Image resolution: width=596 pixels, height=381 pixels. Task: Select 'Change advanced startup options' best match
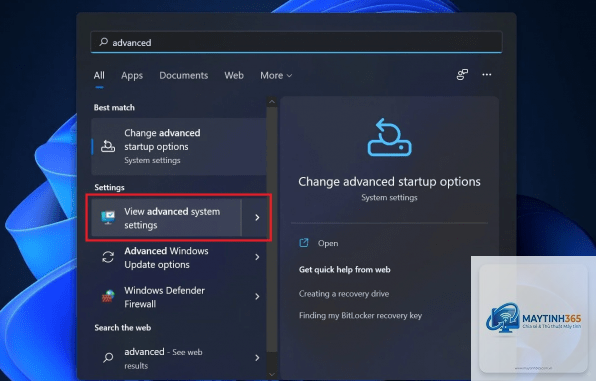coord(179,146)
